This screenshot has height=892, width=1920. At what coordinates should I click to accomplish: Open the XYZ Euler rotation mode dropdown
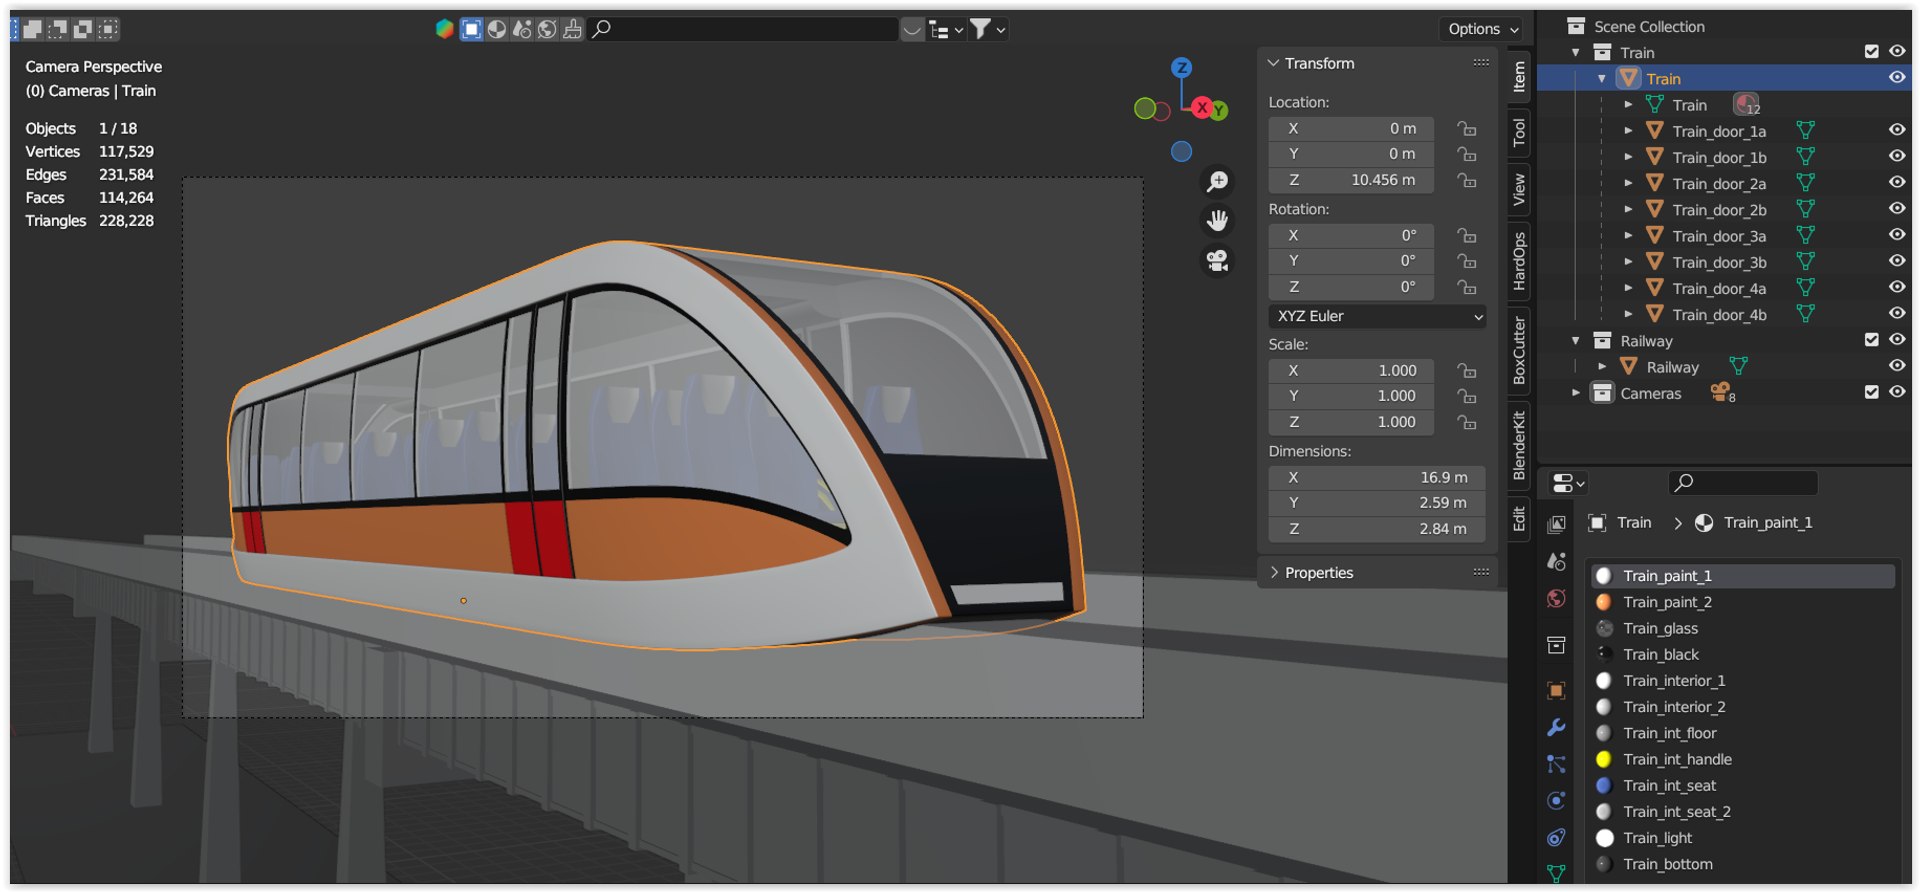pos(1377,316)
